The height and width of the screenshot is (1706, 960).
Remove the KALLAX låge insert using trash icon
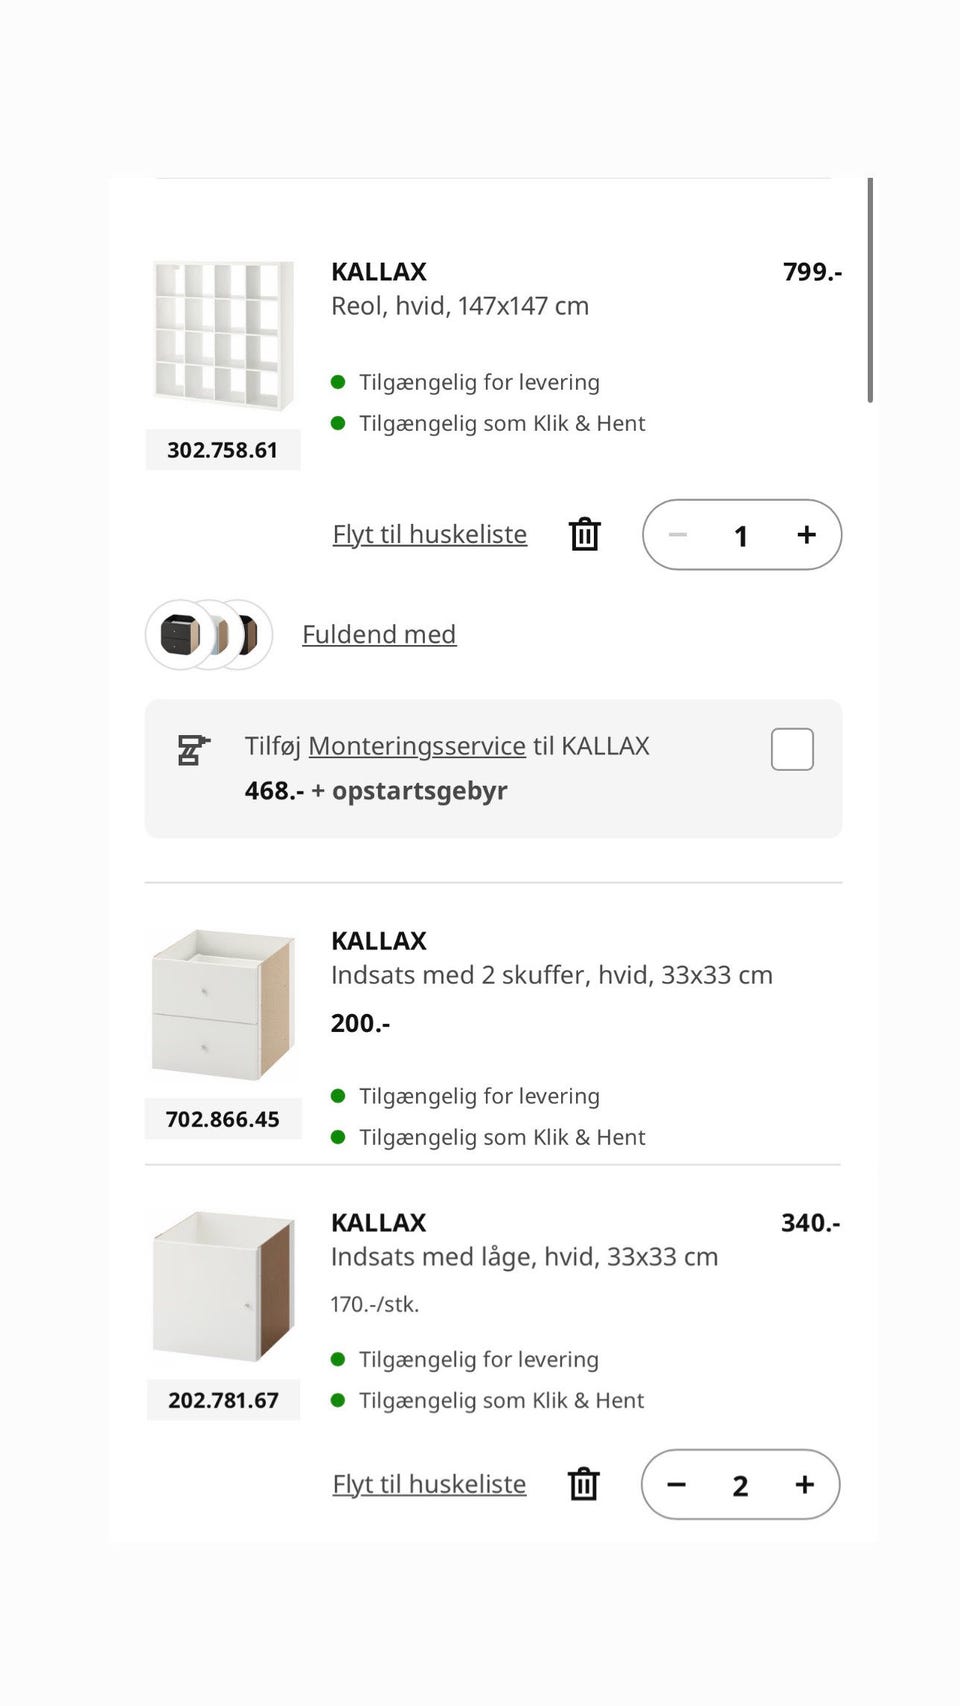[584, 1485]
